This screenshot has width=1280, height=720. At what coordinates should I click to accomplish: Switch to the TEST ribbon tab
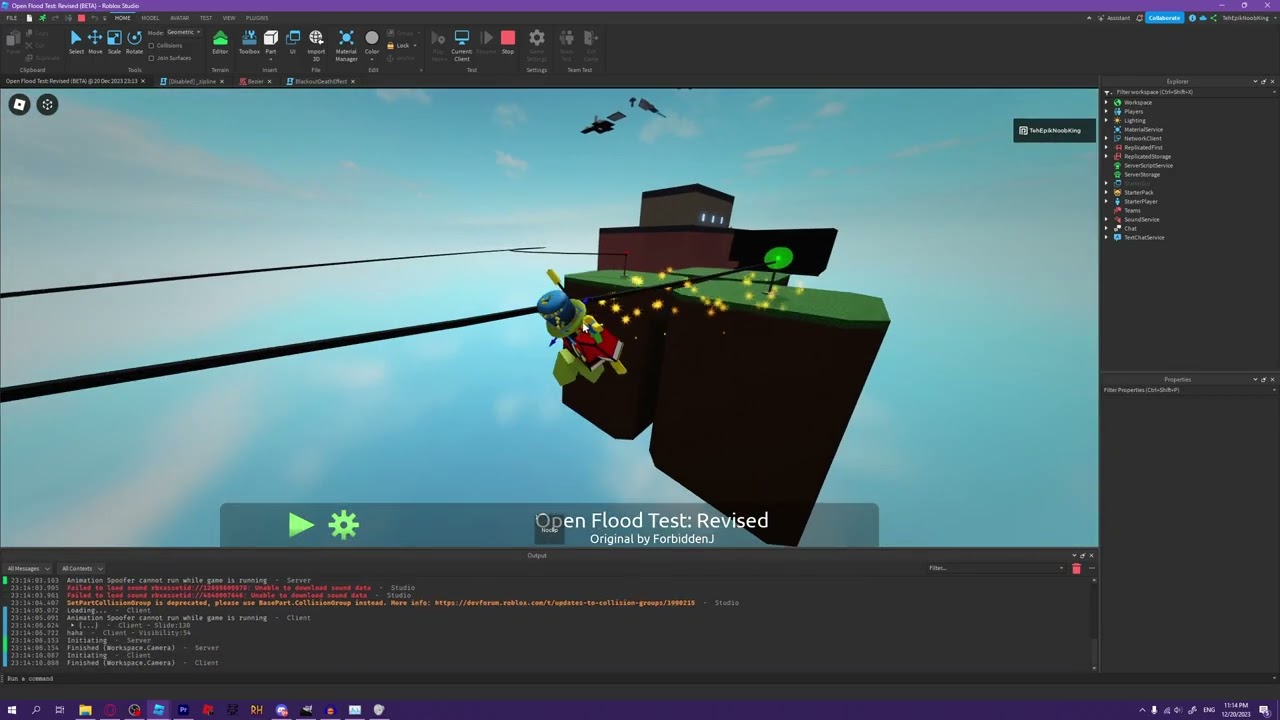[206, 18]
